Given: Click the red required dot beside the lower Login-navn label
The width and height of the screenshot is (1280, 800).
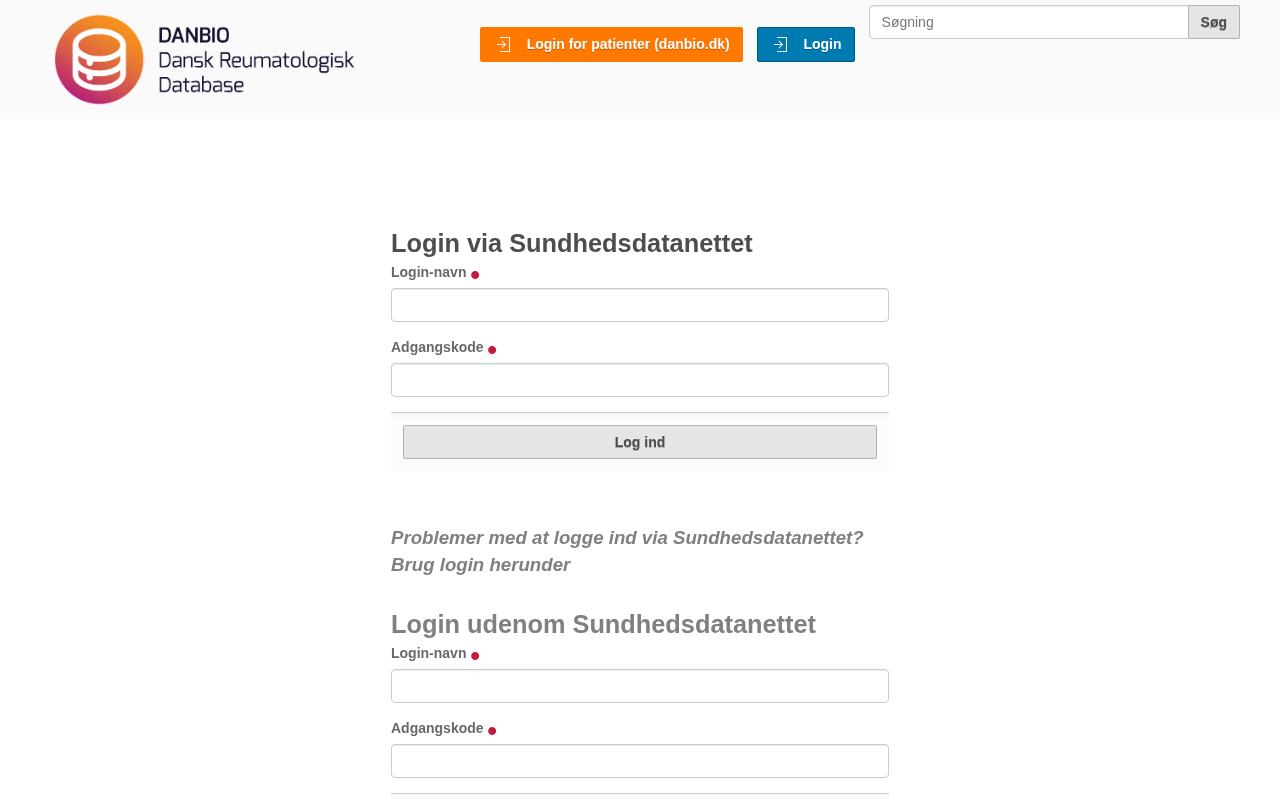Looking at the screenshot, I should pyautogui.click(x=475, y=656).
